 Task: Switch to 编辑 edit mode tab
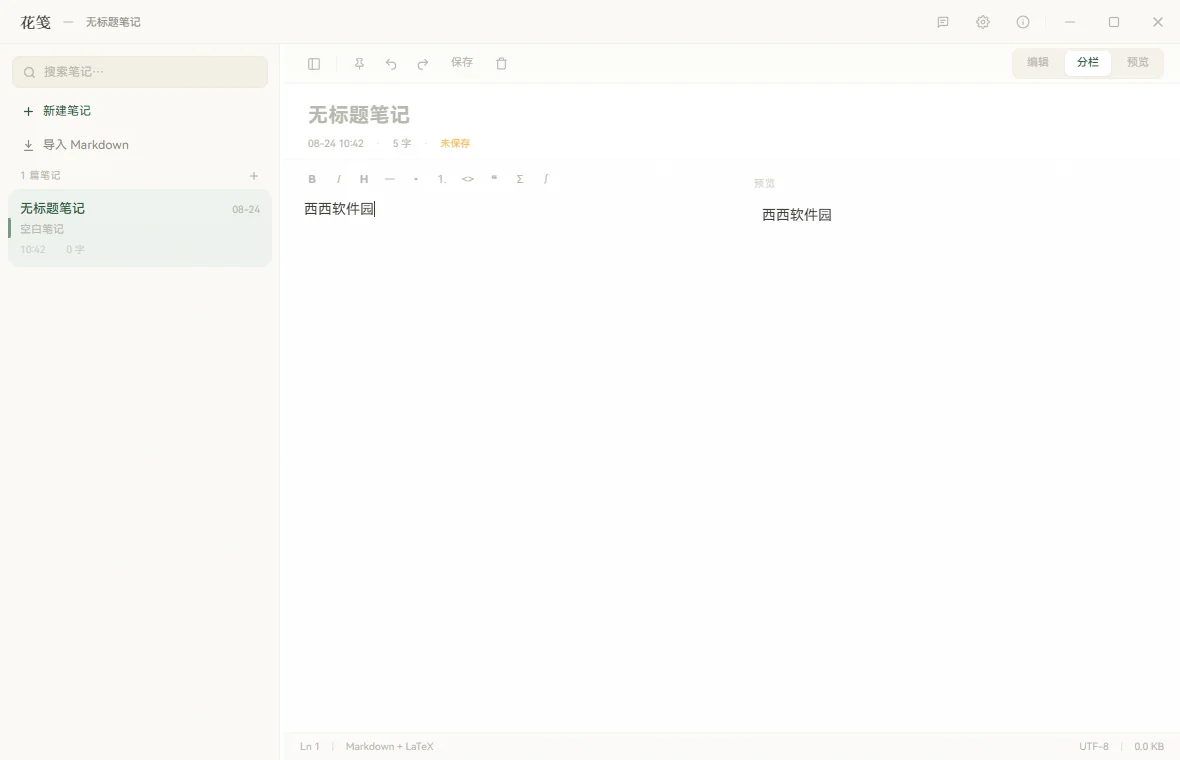[1038, 62]
